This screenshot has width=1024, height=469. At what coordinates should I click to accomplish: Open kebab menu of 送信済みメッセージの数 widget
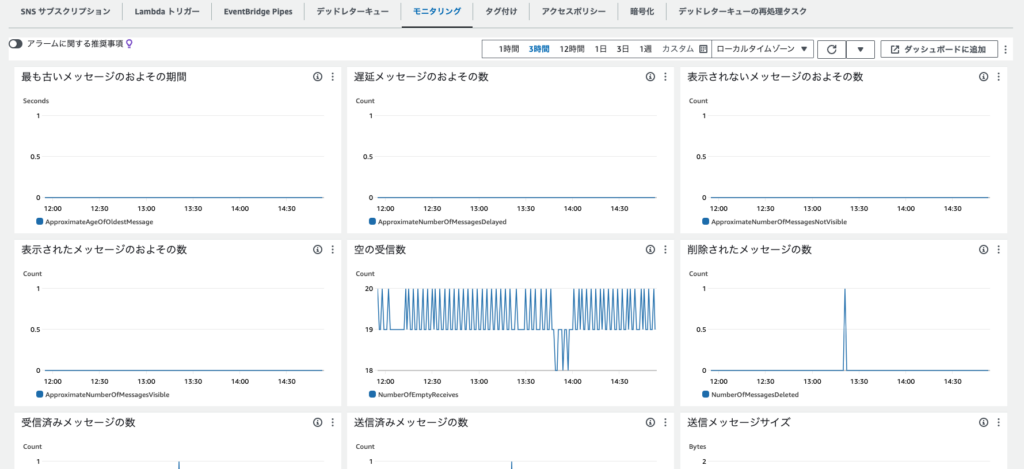pos(665,423)
